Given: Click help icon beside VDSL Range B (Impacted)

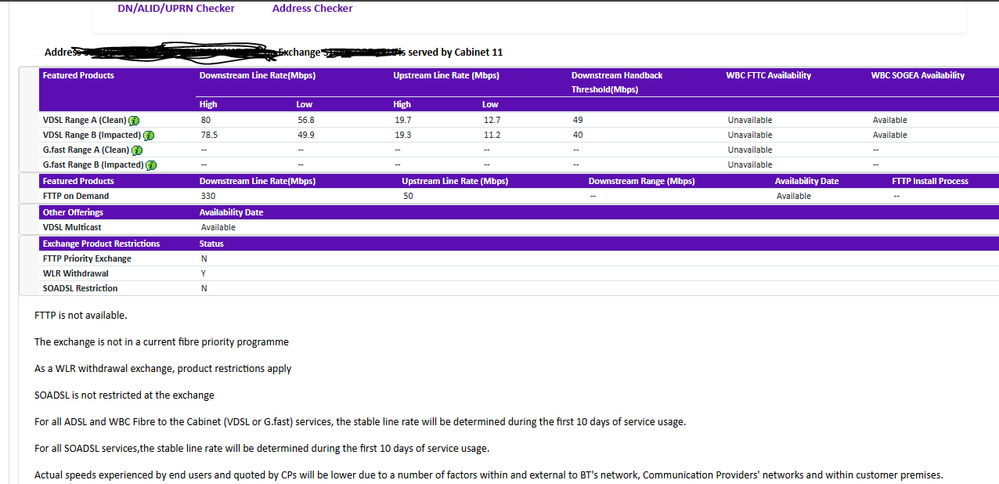Looking at the screenshot, I should coord(149,135).
